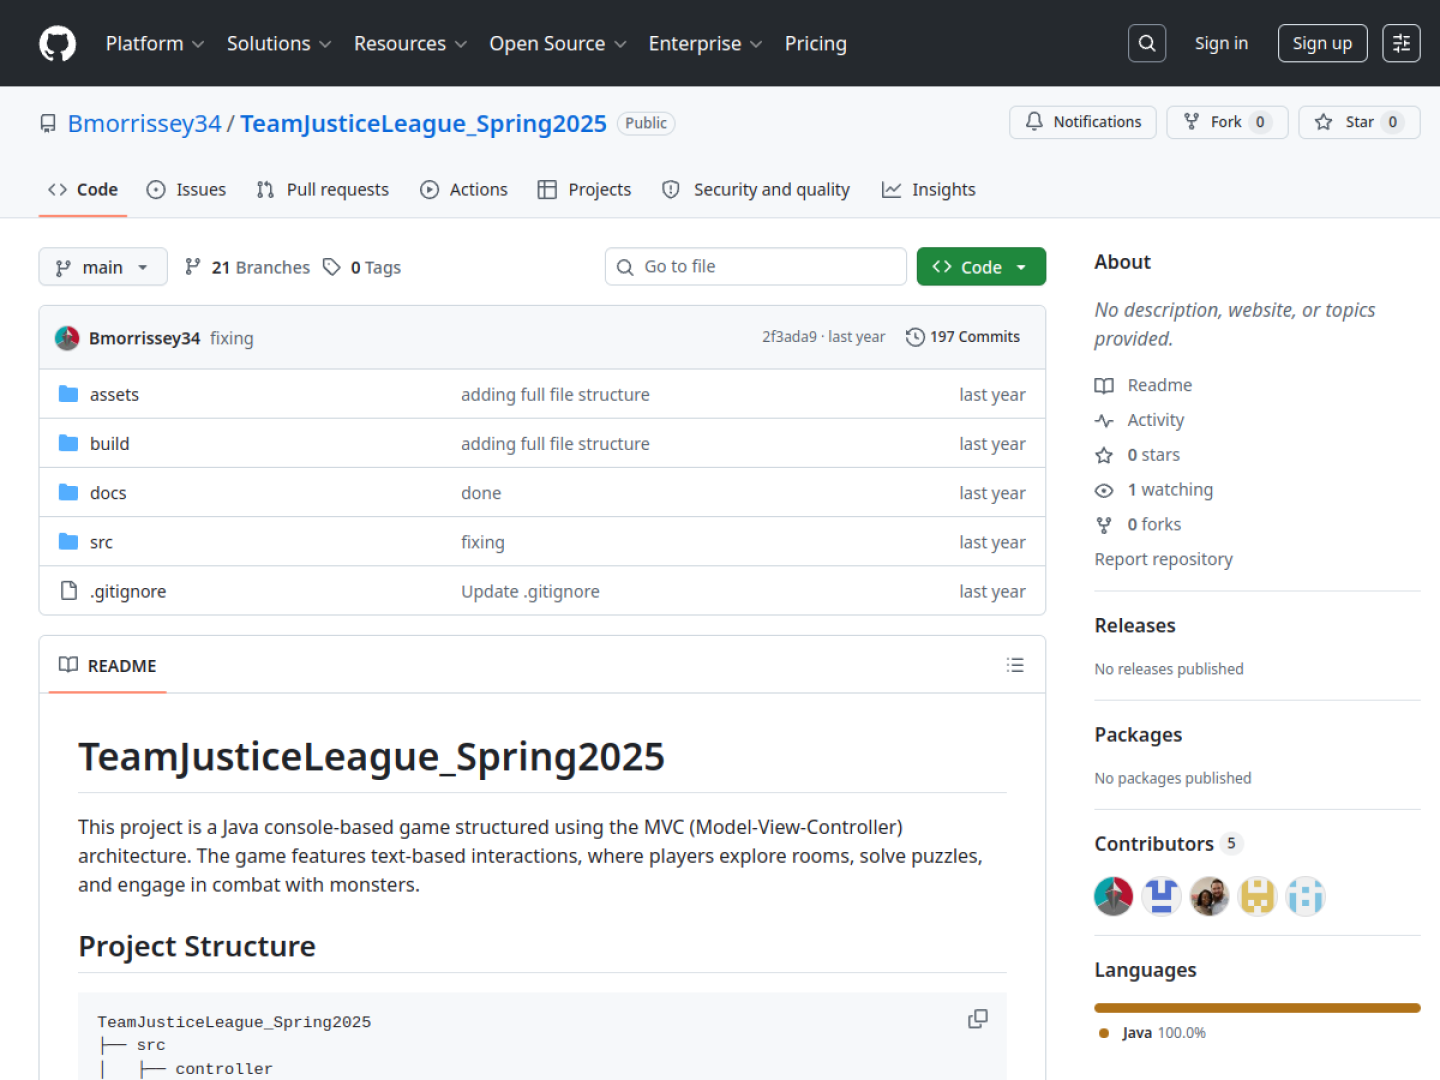Click the assets folder icon
The image size is (1440, 1080).
tap(68, 394)
